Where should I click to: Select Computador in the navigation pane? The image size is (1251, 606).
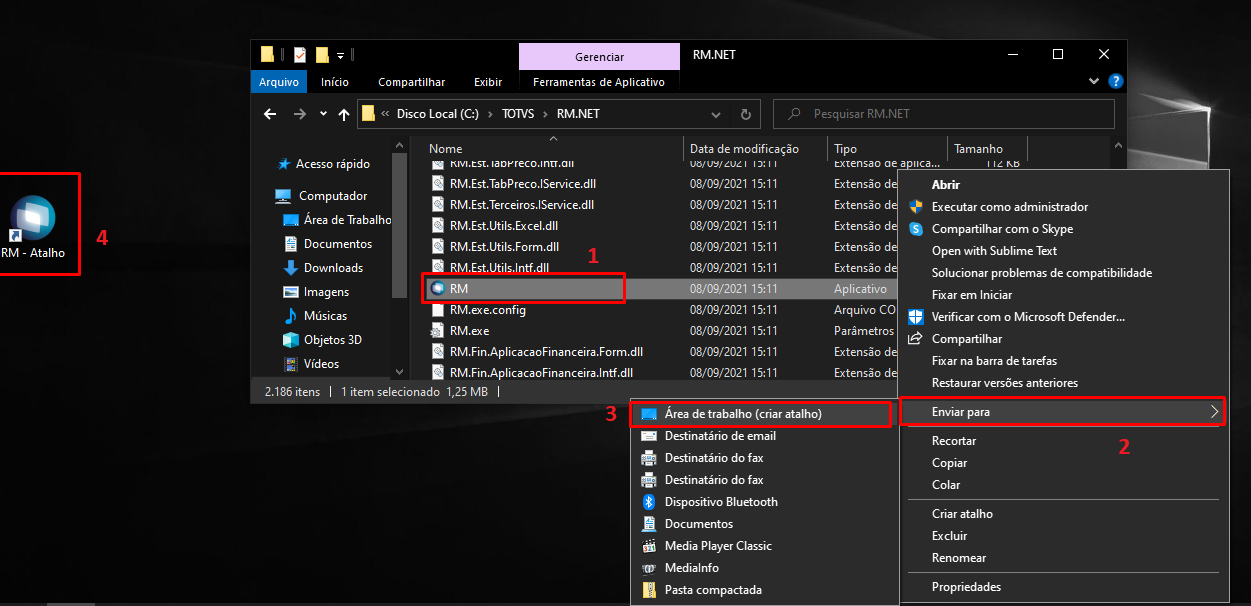click(x=333, y=196)
